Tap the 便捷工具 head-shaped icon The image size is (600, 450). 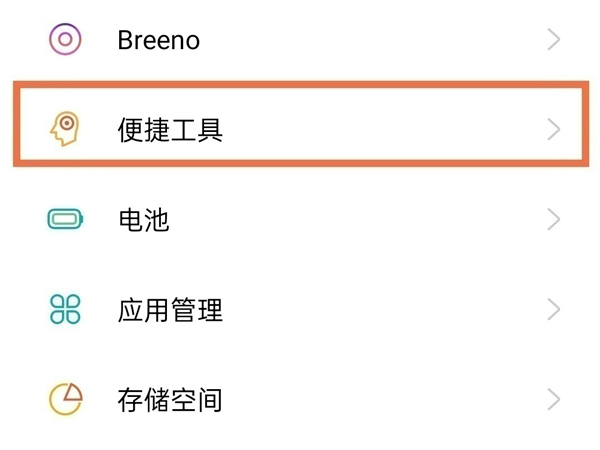pos(65,129)
